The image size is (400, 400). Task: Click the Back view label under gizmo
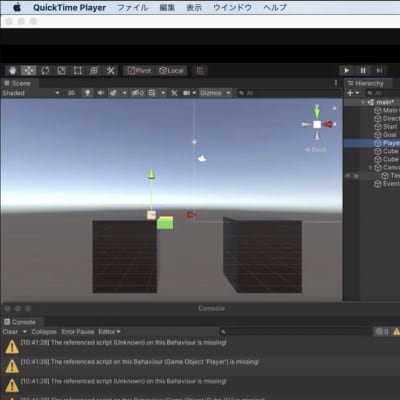315,150
